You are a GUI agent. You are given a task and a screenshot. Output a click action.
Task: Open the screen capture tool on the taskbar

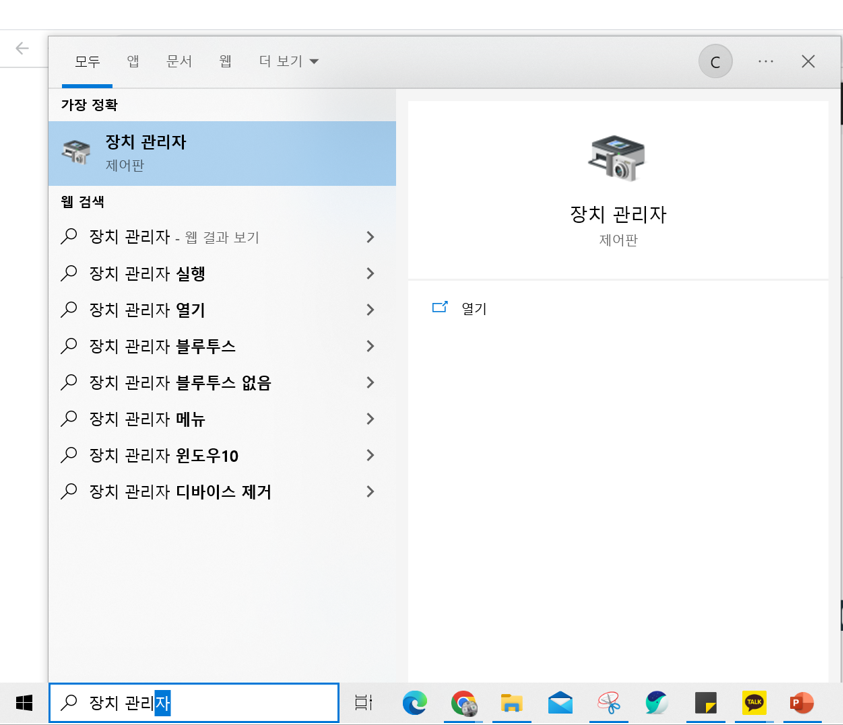pos(608,703)
